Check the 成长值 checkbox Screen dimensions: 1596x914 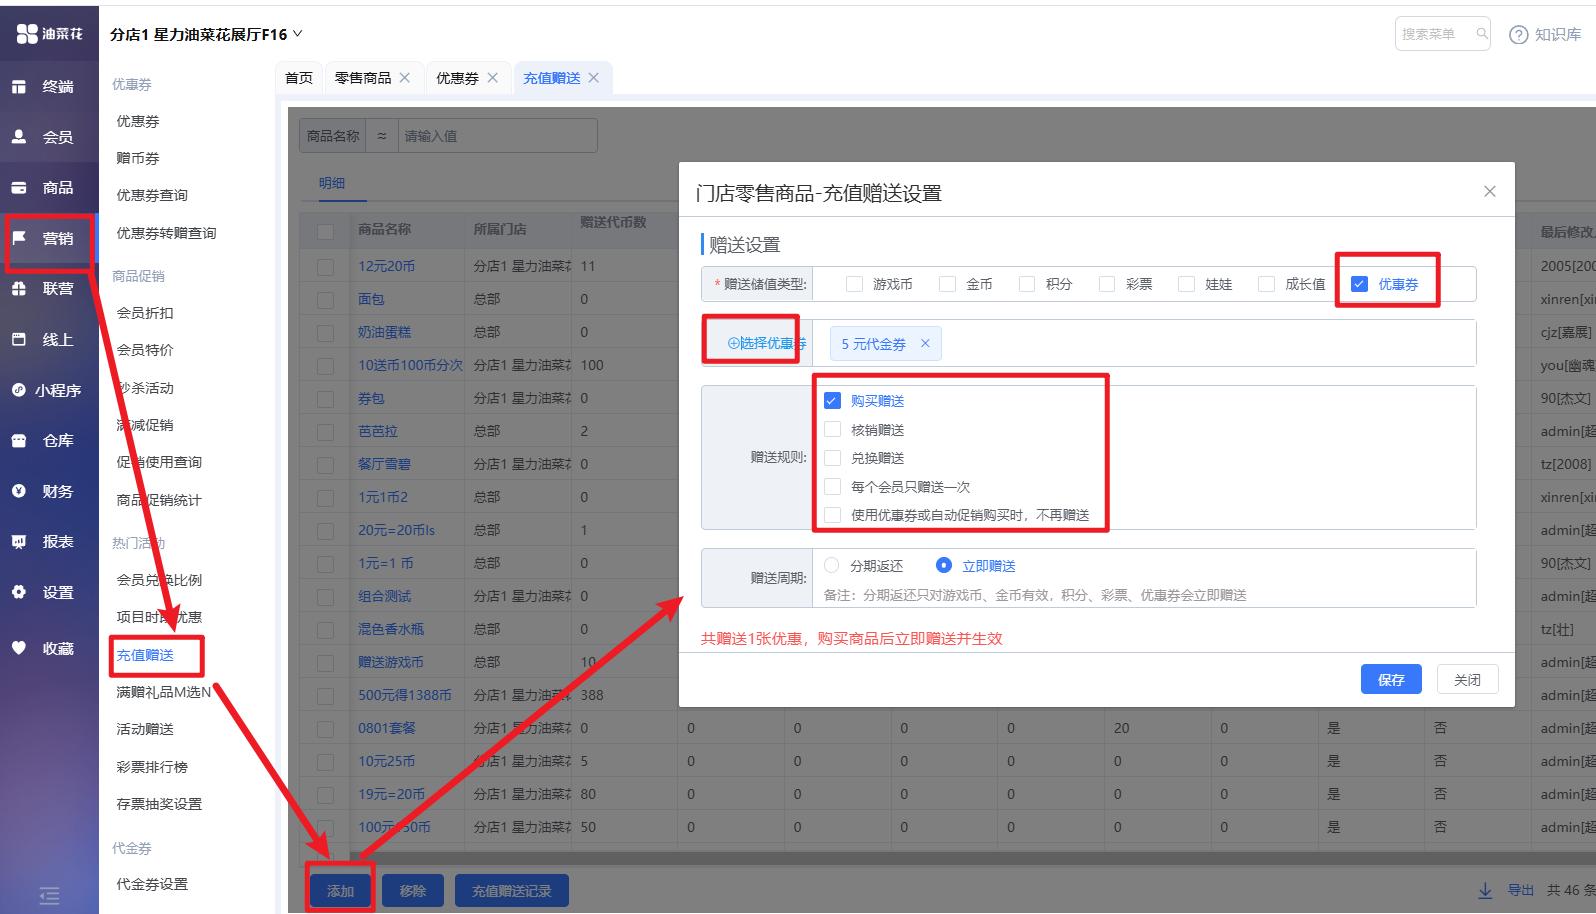pos(1266,284)
